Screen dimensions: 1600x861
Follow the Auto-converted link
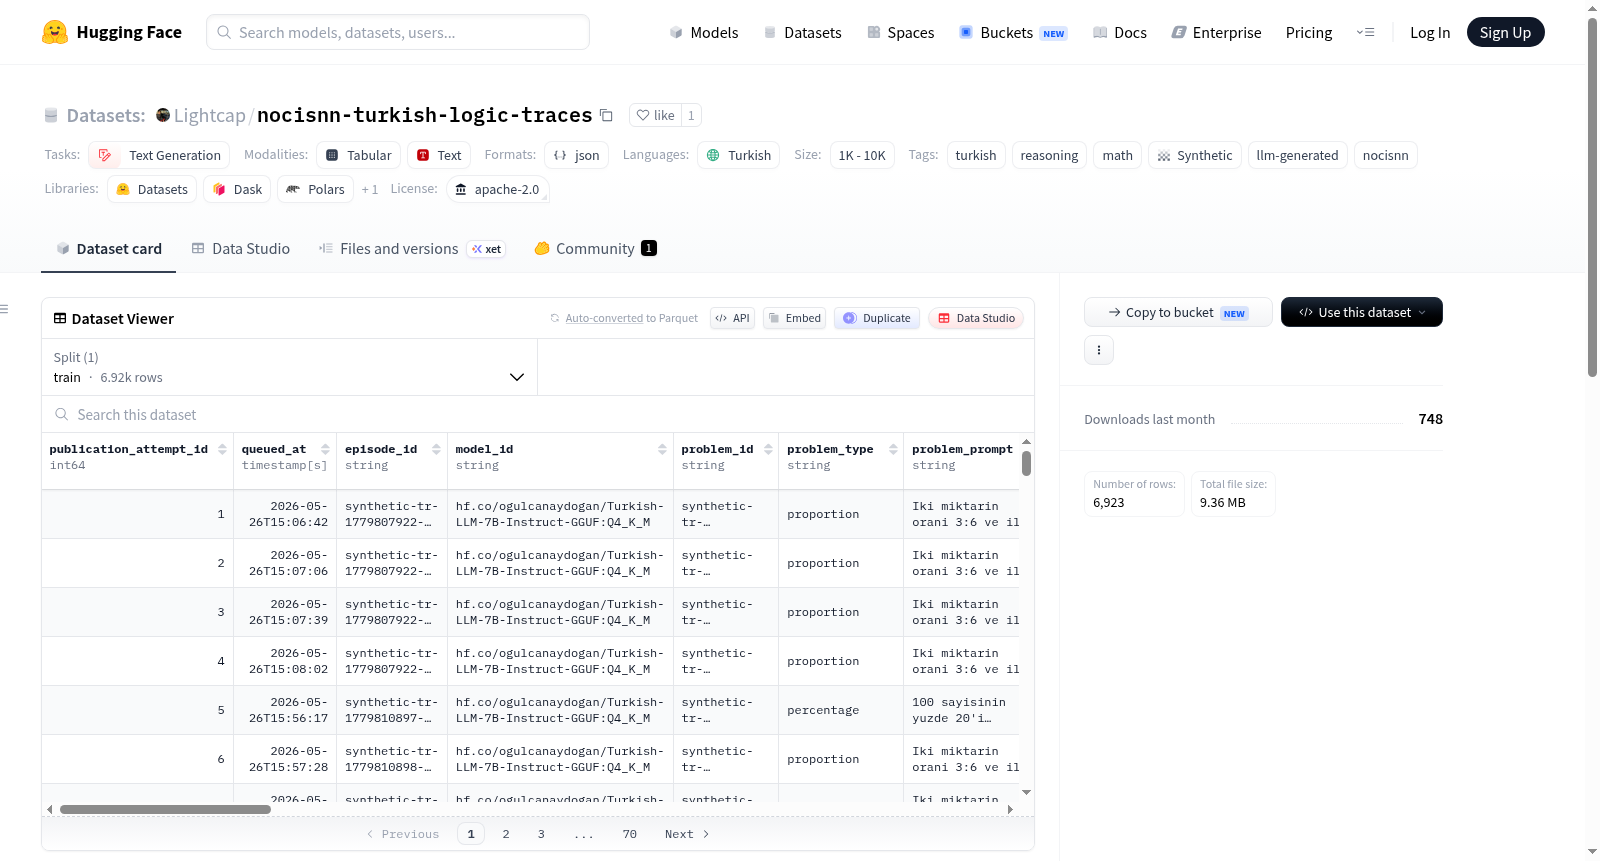point(604,318)
